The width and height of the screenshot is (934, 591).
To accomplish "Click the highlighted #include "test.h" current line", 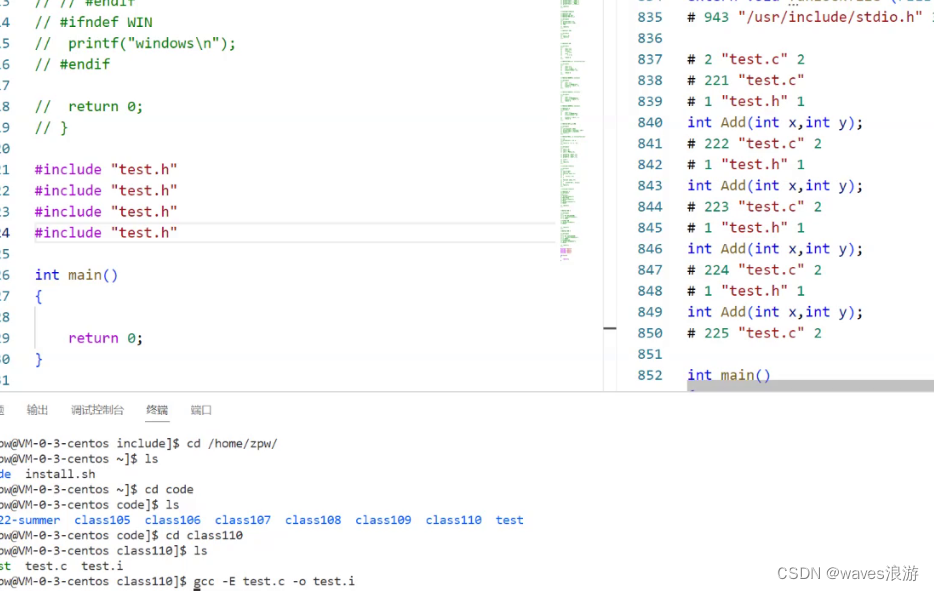I will click(106, 233).
